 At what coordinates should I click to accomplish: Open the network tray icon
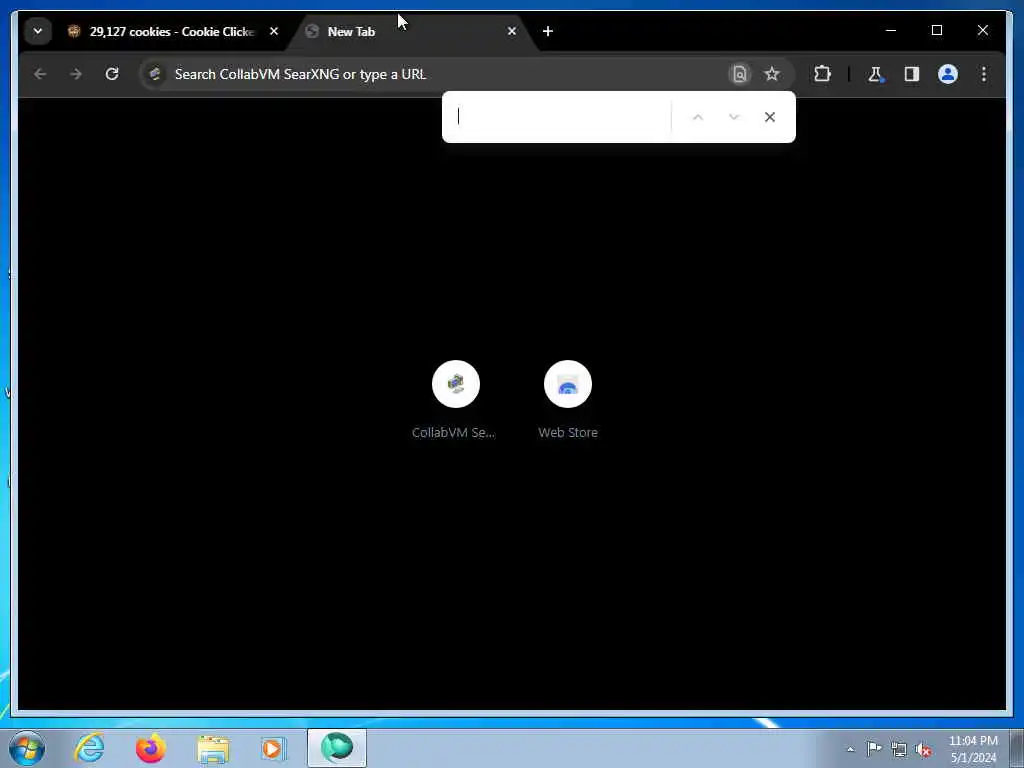(899, 749)
